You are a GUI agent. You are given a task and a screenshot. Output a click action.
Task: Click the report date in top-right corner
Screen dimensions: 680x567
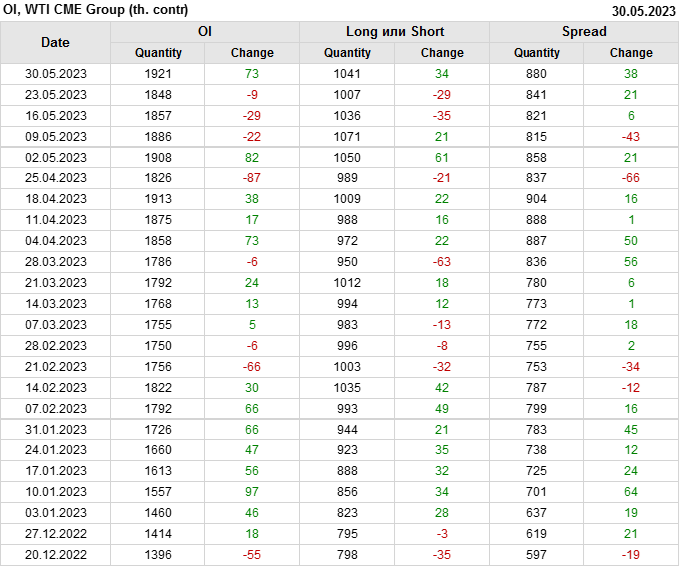643,10
